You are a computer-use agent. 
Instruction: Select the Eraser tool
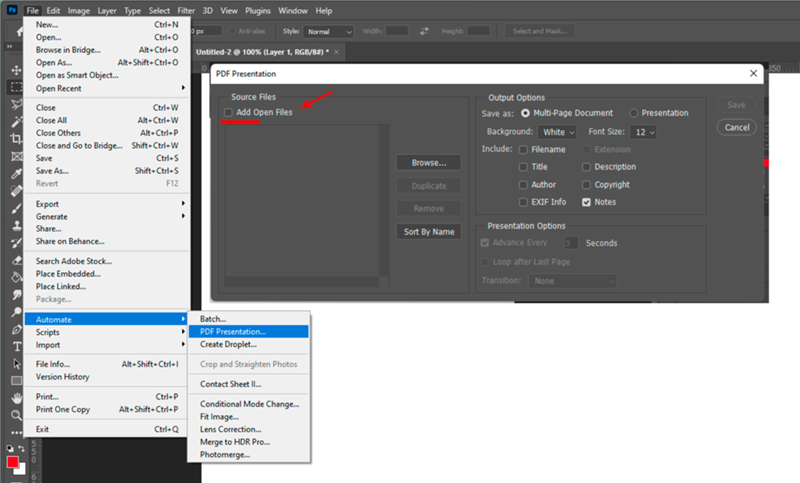coord(16,260)
